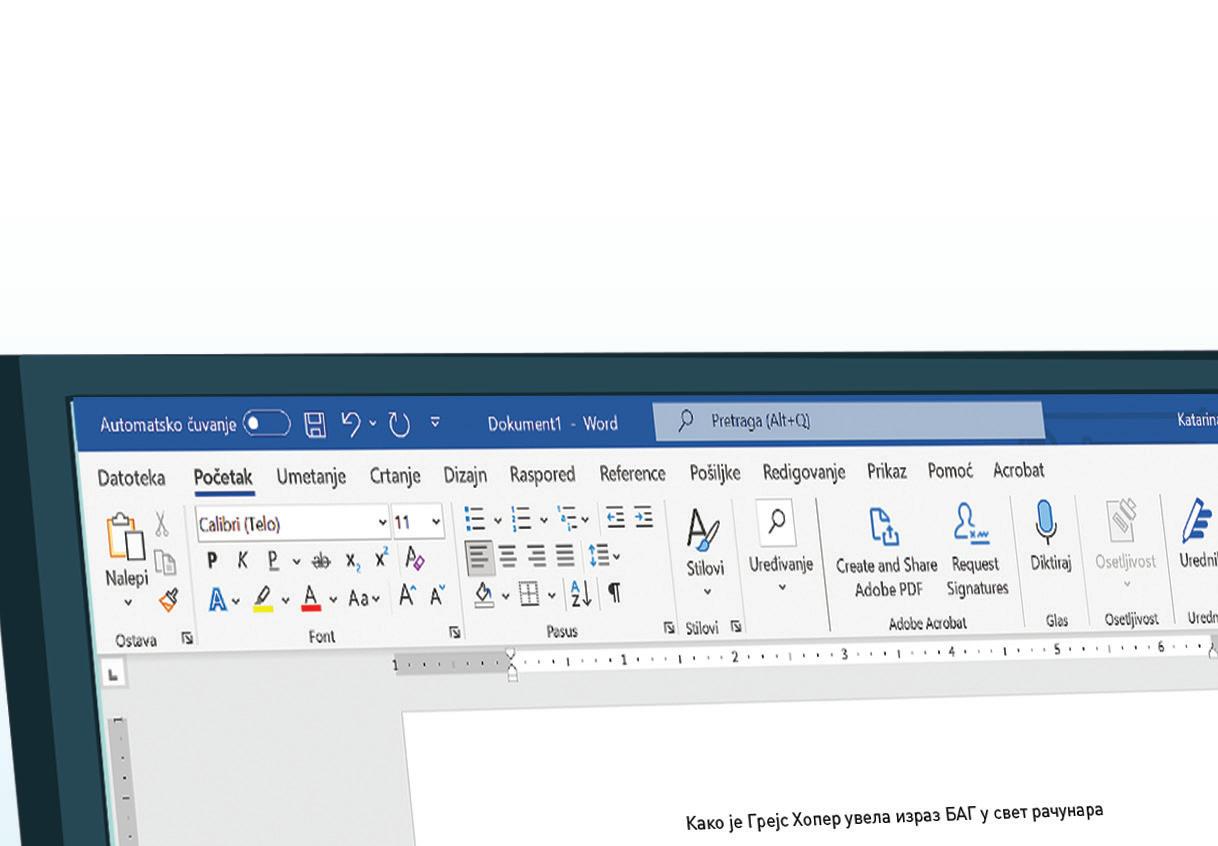Click the Stilovi styles brush A icon
The height and width of the screenshot is (846, 1218).
coord(704,529)
